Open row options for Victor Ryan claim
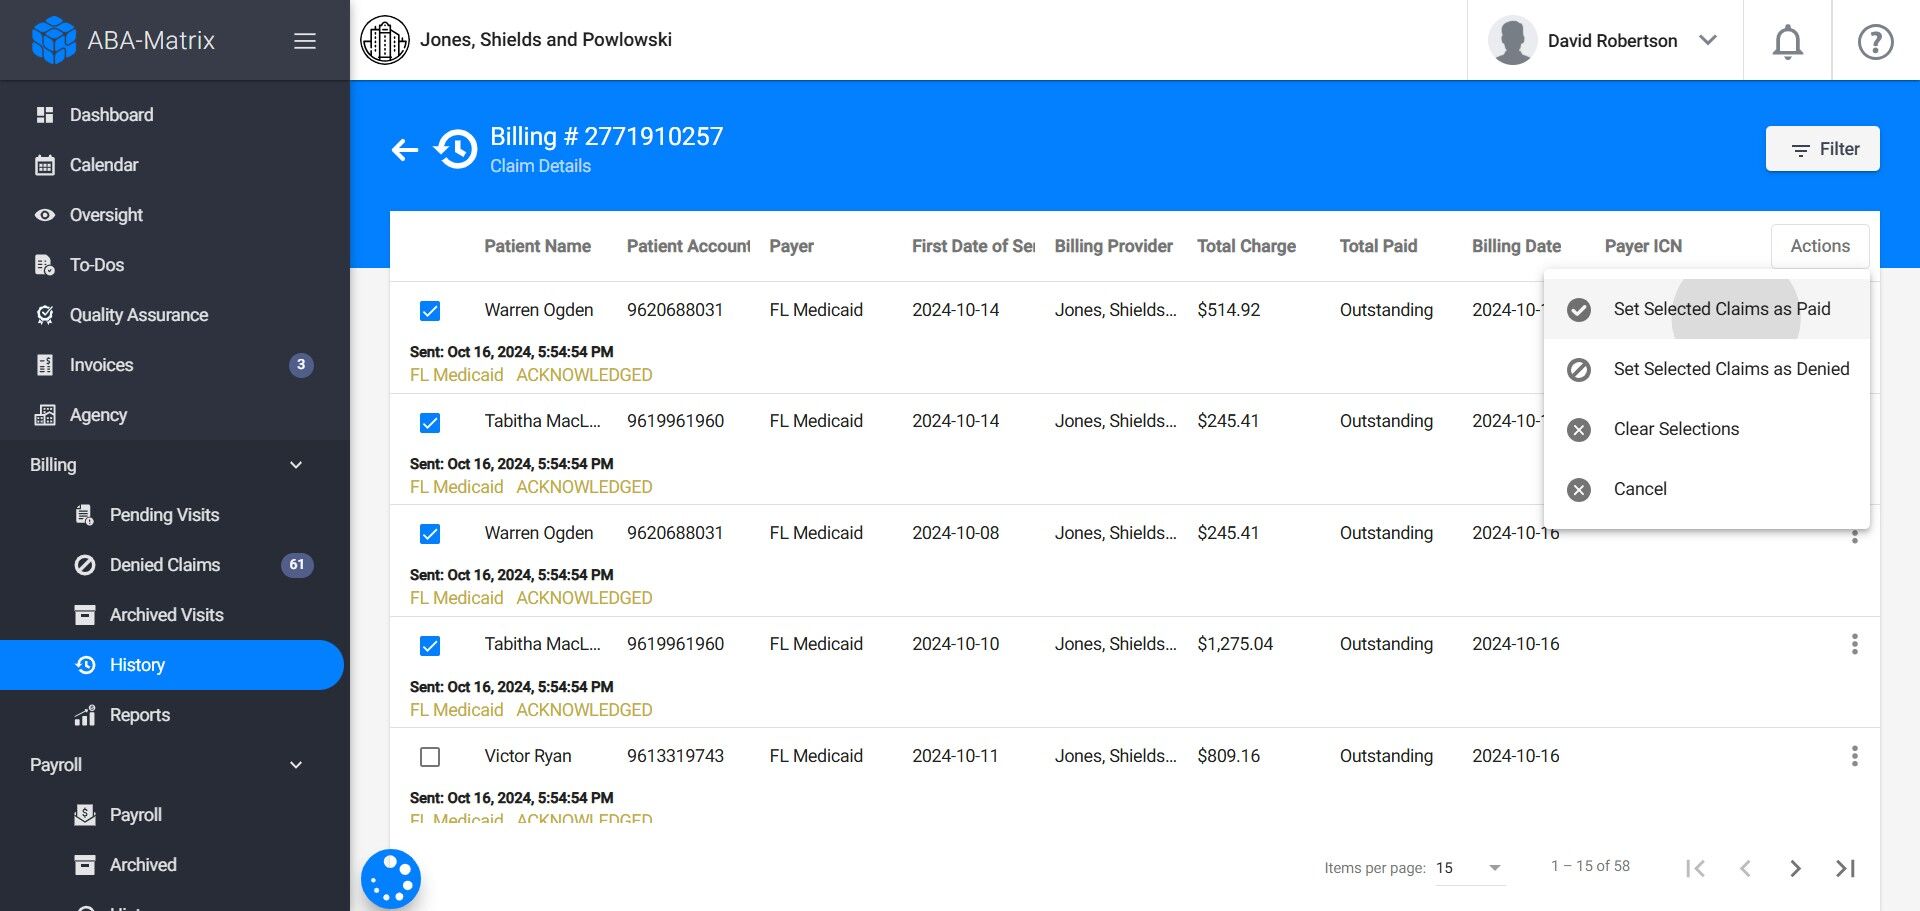This screenshot has width=1920, height=911. [x=1854, y=756]
